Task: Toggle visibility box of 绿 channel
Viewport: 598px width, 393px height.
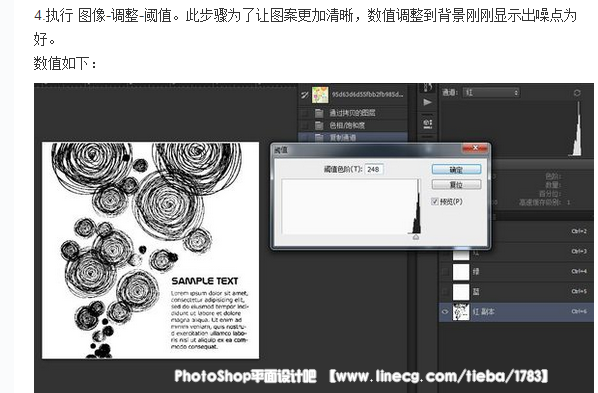Action: pos(445,272)
